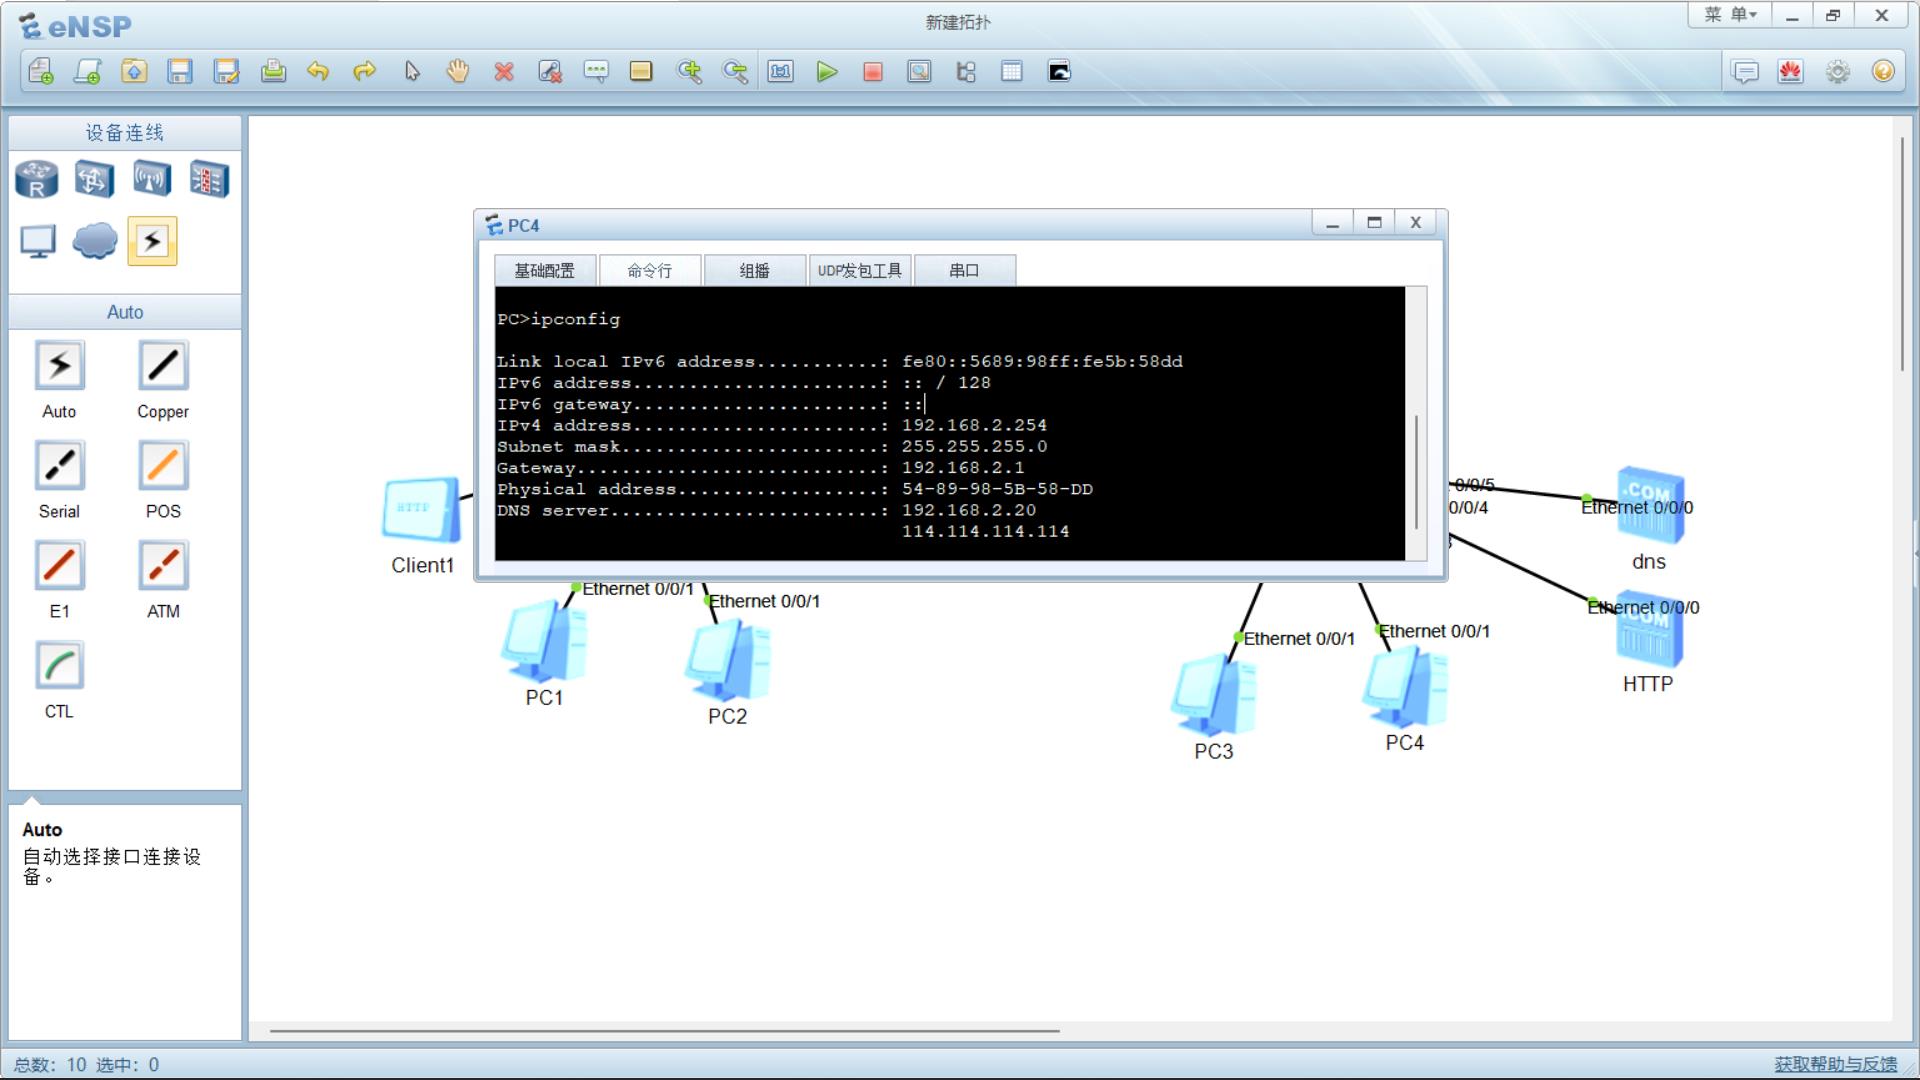Switch to the 基础配置 tab
The image size is (1920, 1080).
545,271
